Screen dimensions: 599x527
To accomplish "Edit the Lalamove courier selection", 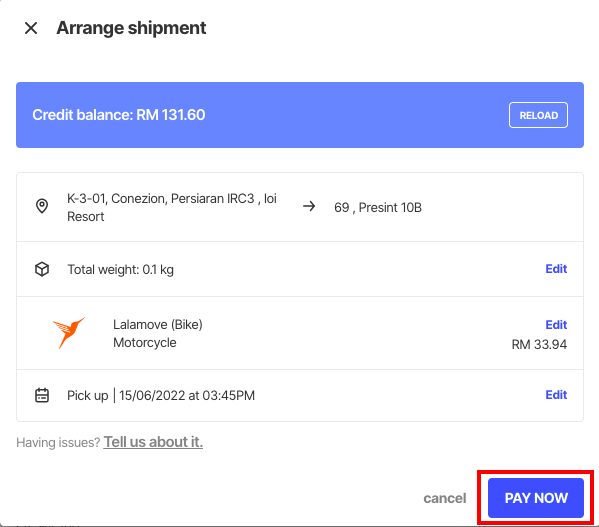I will 556,325.
